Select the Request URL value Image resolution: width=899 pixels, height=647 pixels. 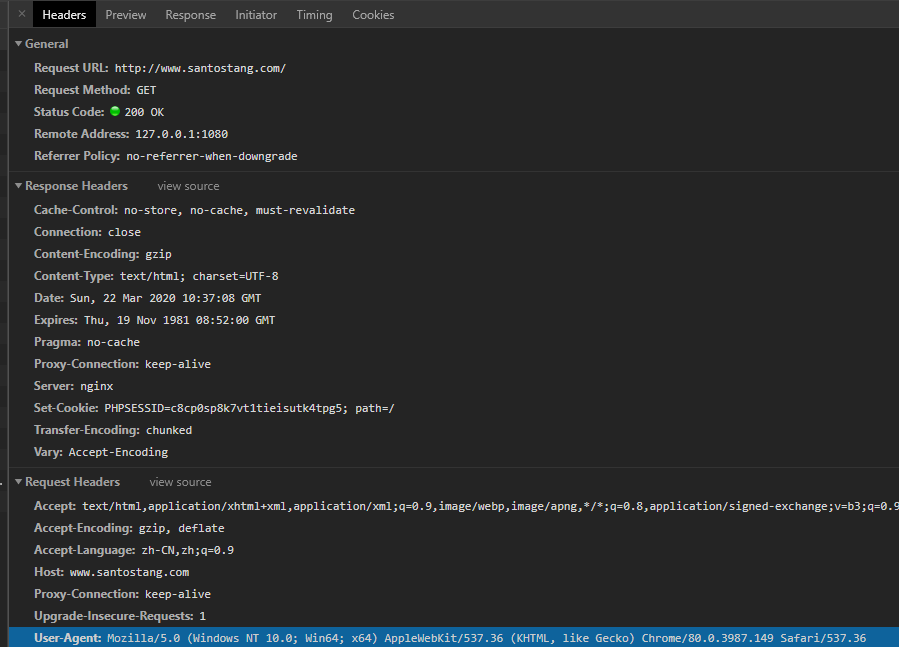click(x=200, y=68)
